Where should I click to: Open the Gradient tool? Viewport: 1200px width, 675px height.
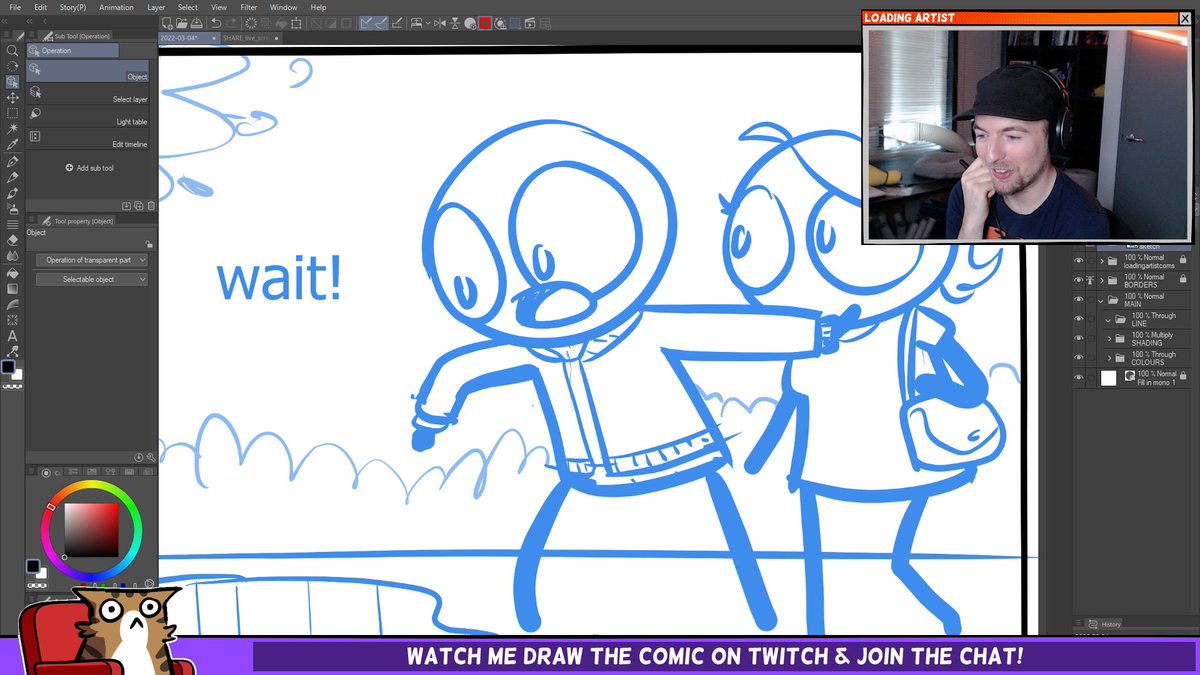pyautogui.click(x=12, y=289)
